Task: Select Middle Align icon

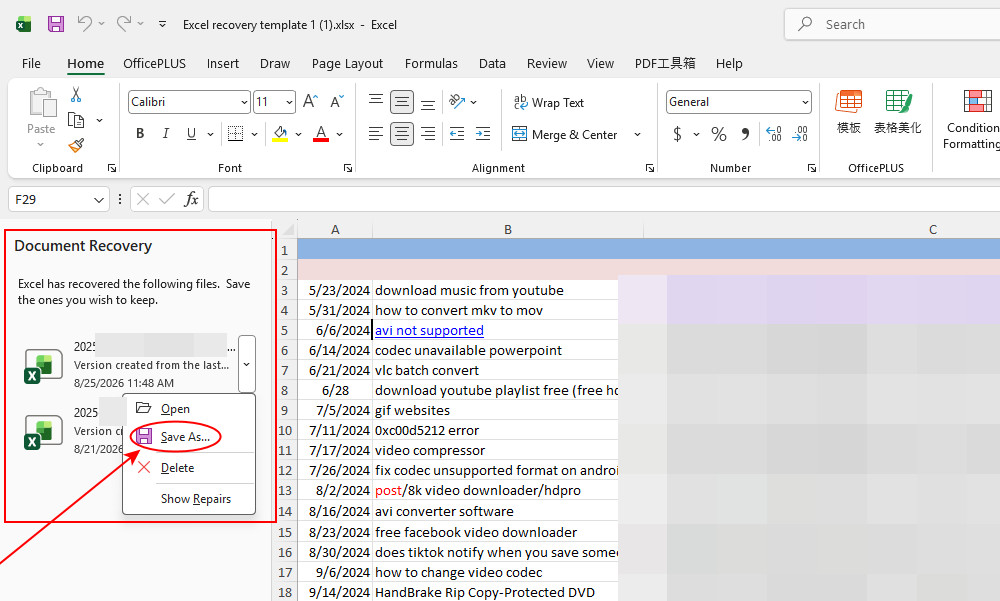Action: tap(402, 101)
